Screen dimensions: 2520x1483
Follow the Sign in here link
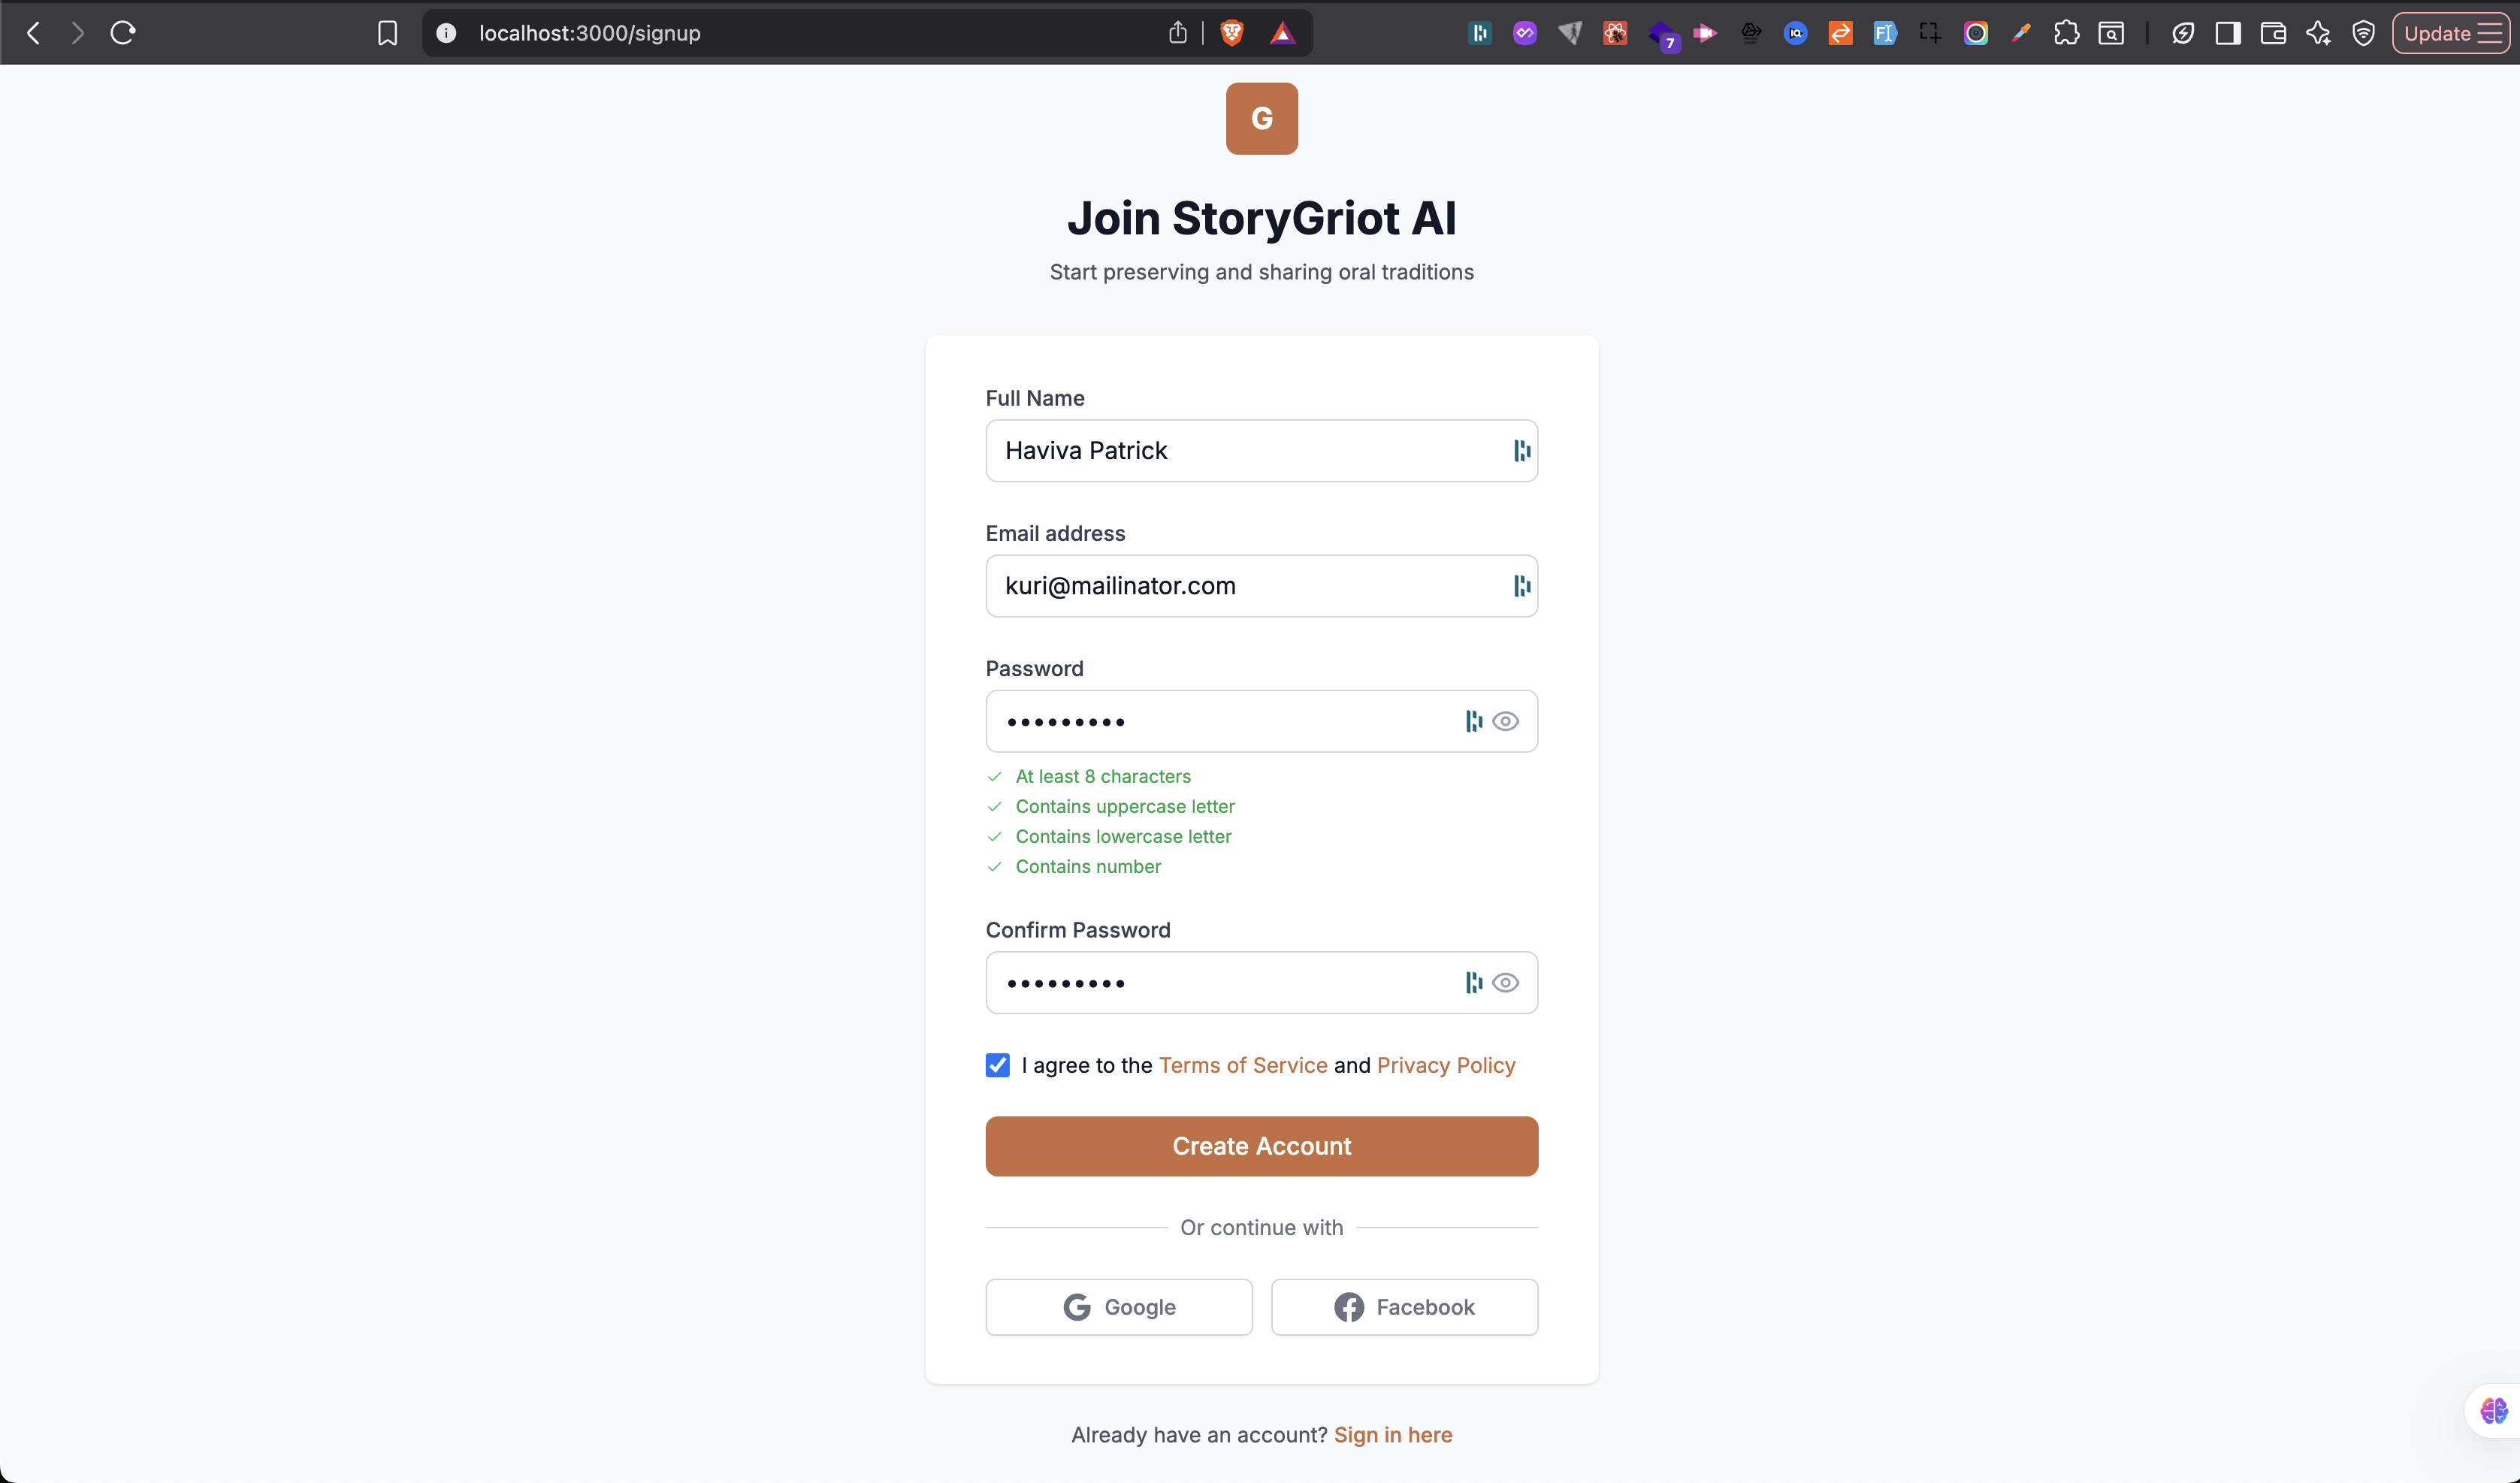(1392, 1435)
